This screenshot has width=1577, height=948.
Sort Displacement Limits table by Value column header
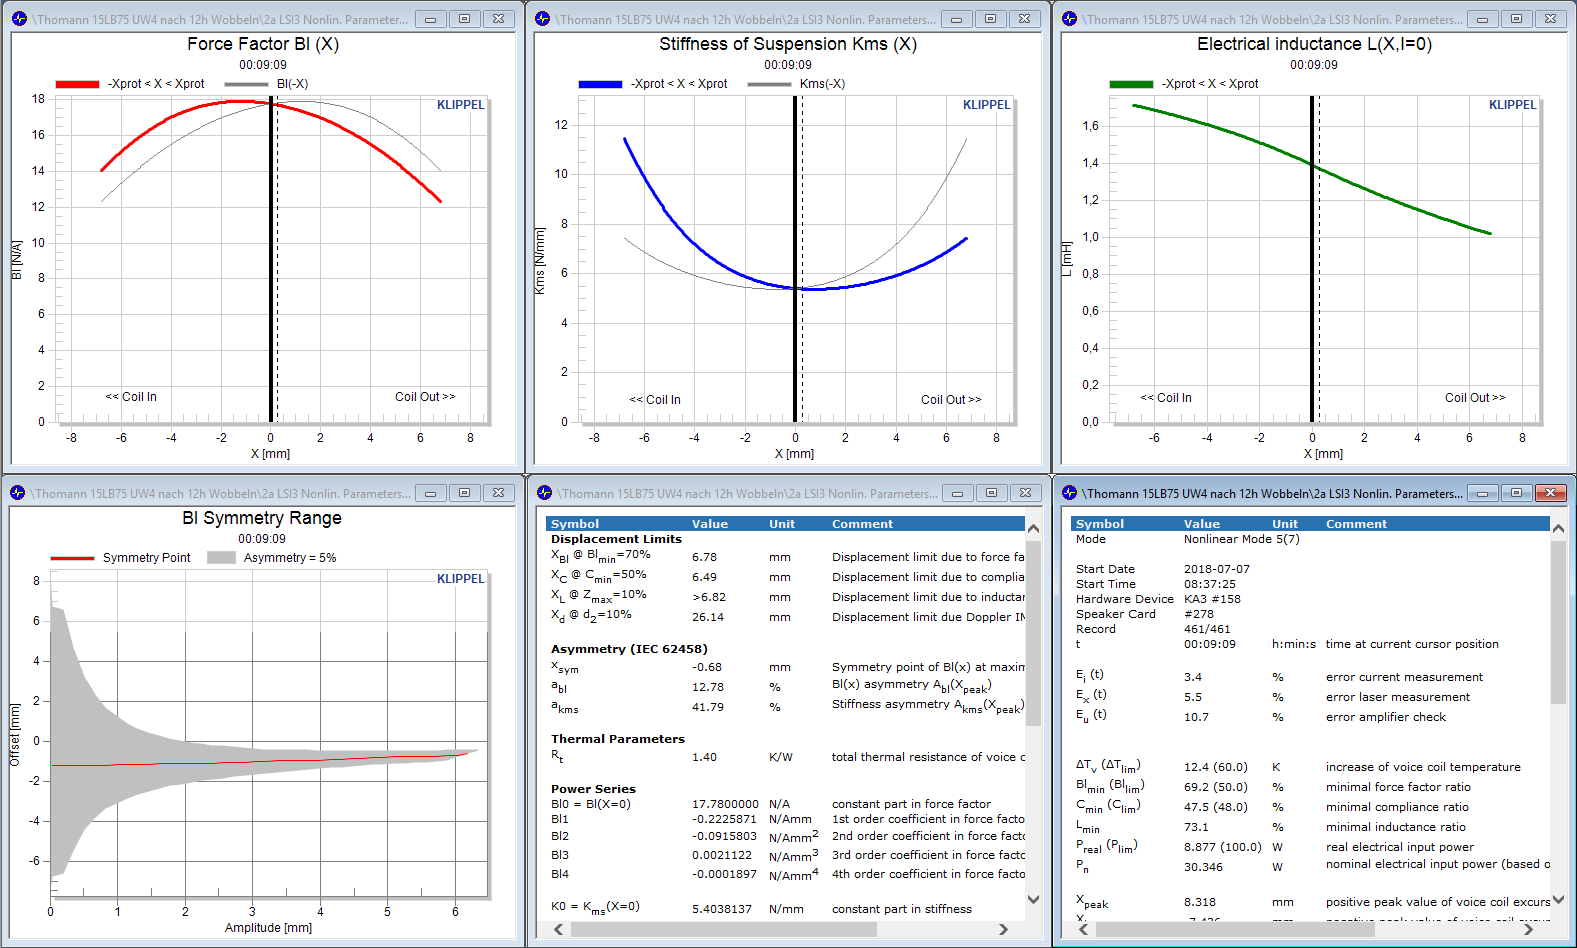(x=710, y=524)
